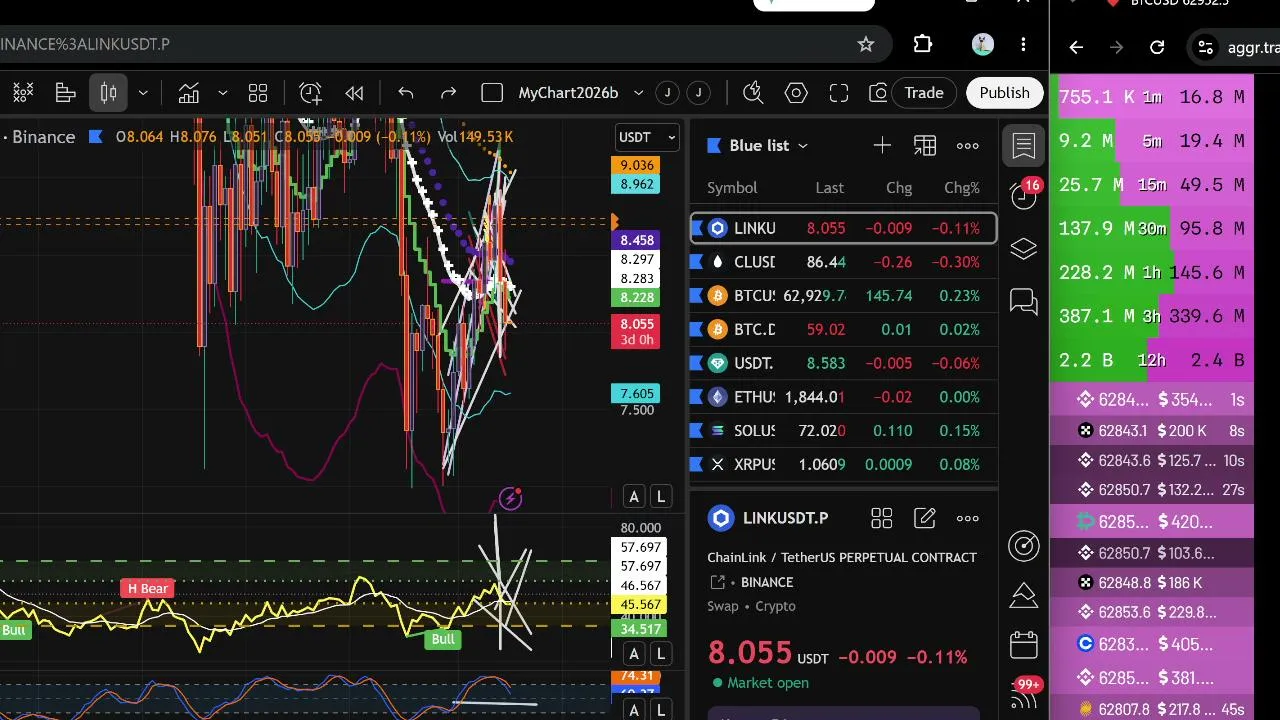Toggle first J chart marker button
The image size is (1280, 720).
[x=667, y=93]
